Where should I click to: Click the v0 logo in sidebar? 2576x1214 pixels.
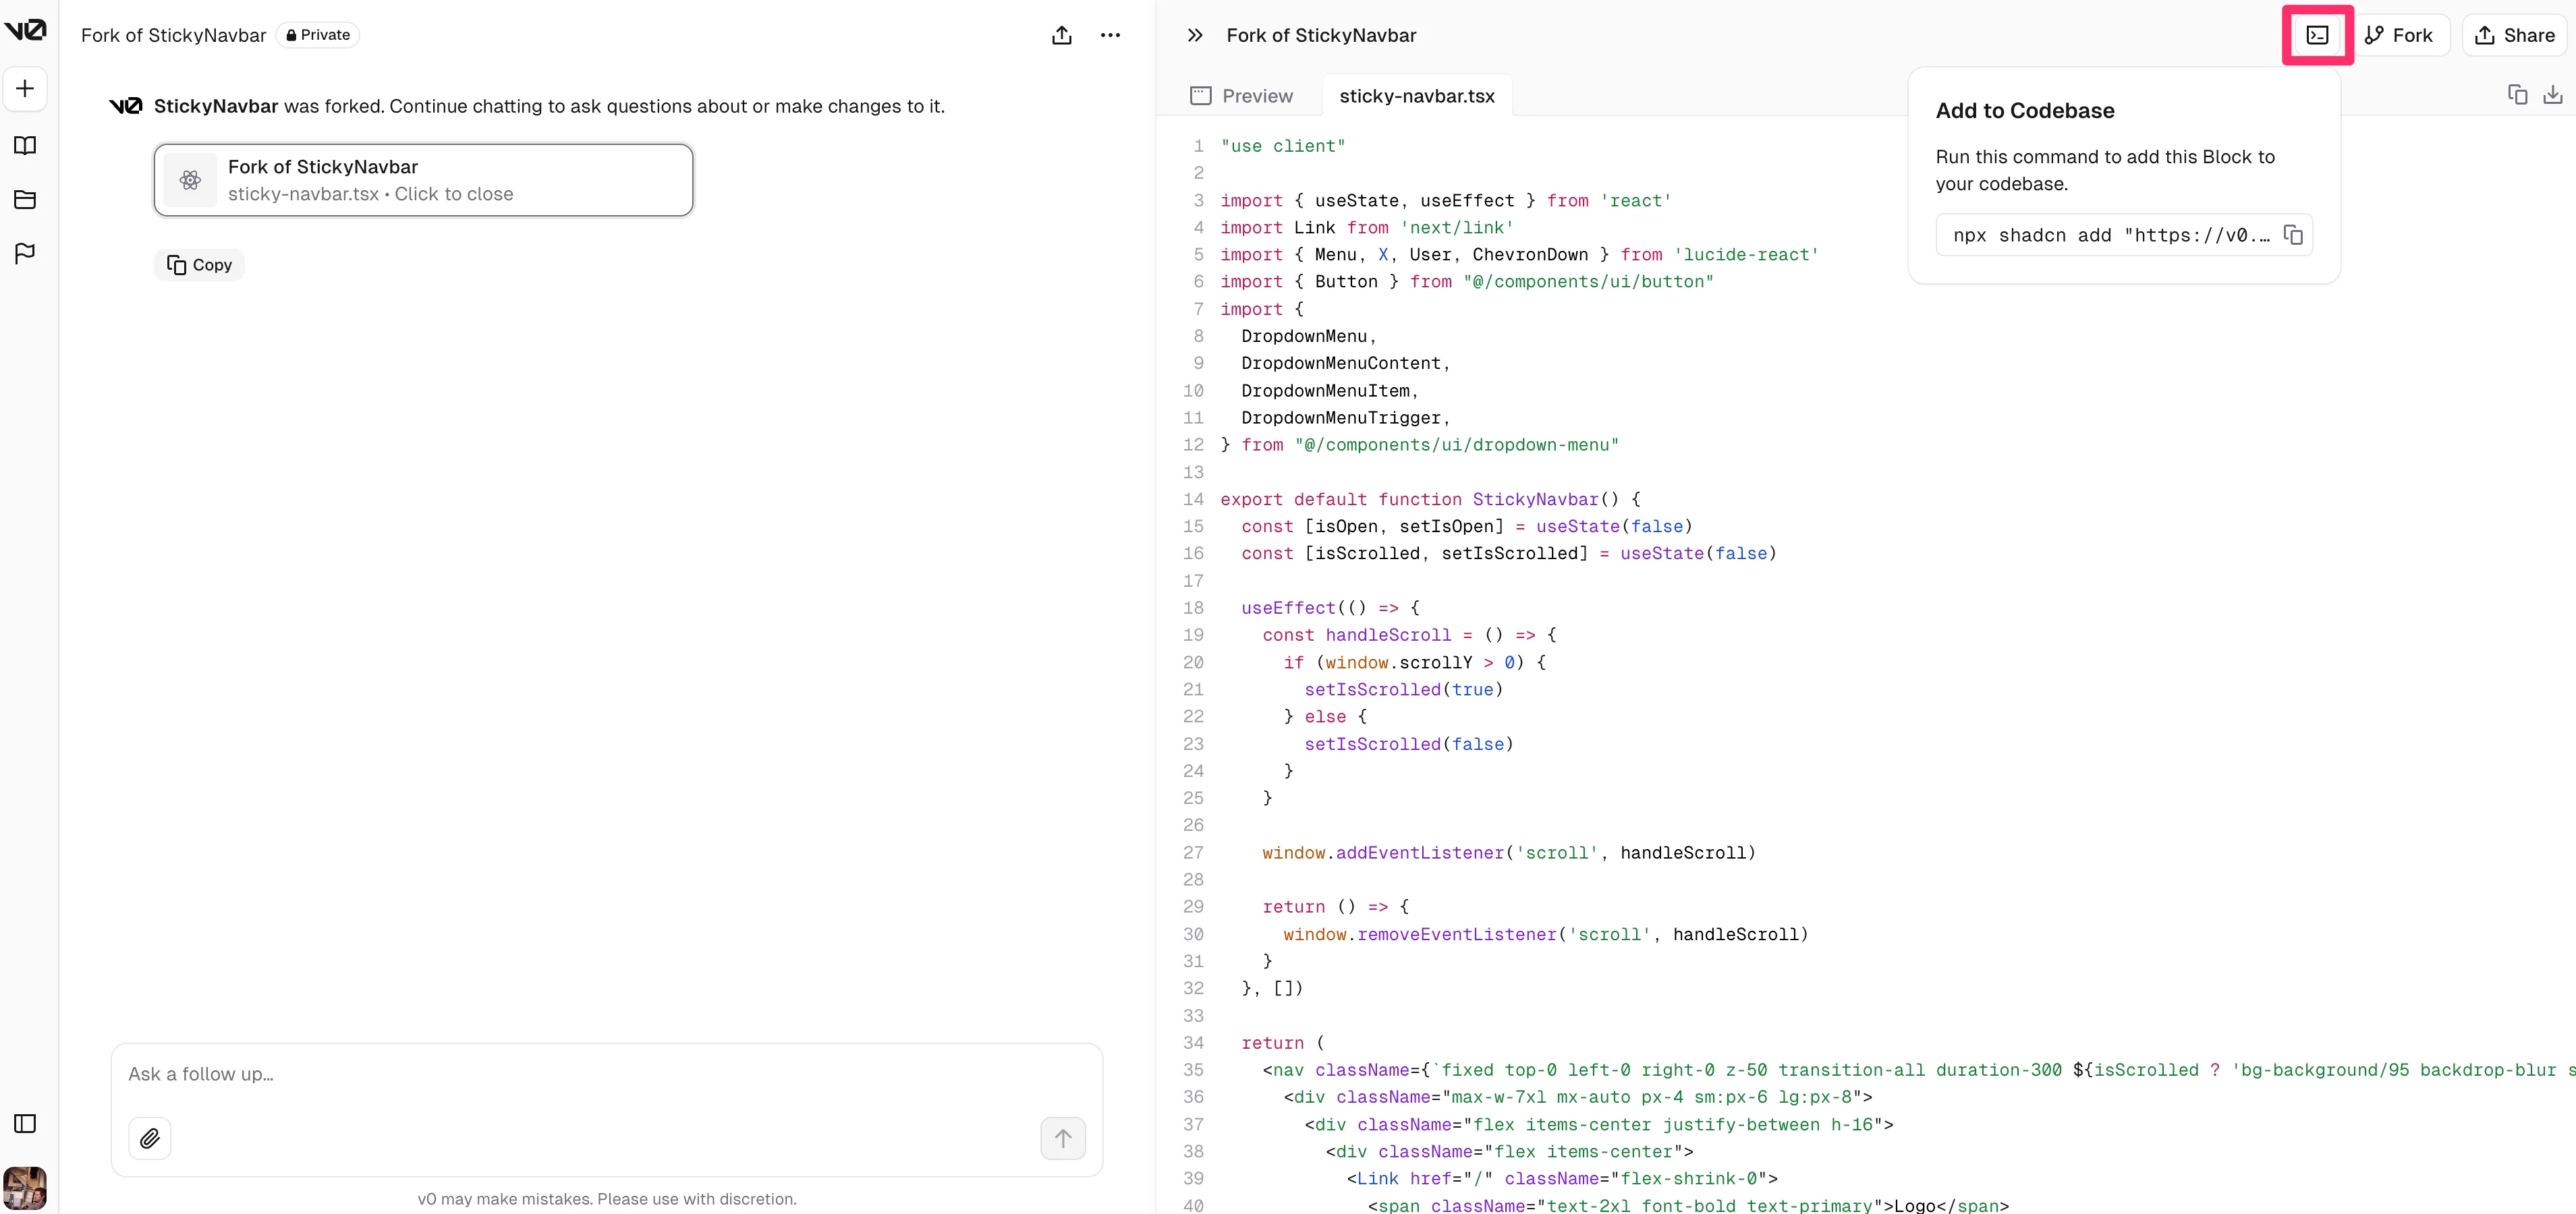(x=25, y=30)
